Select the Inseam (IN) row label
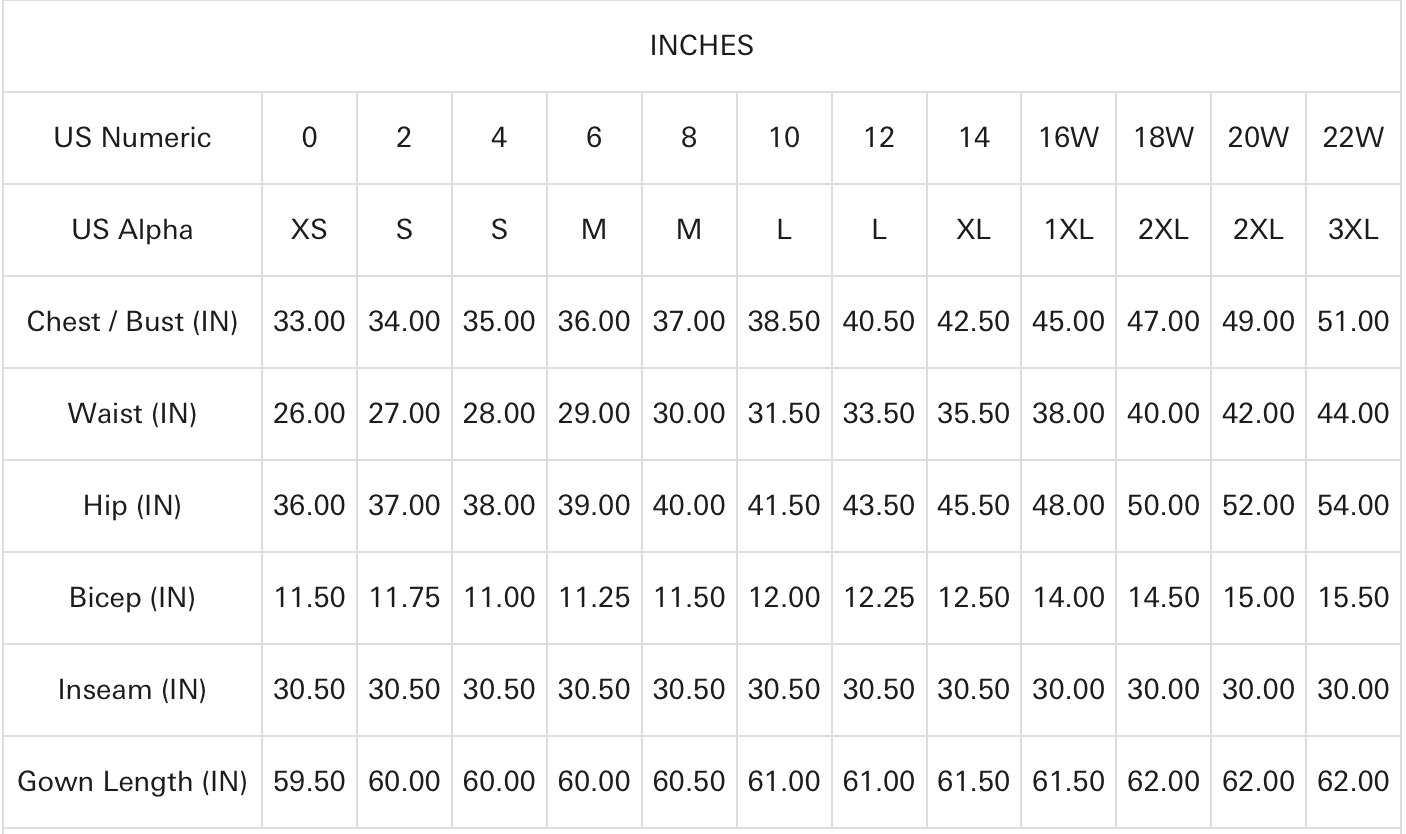 coord(132,690)
